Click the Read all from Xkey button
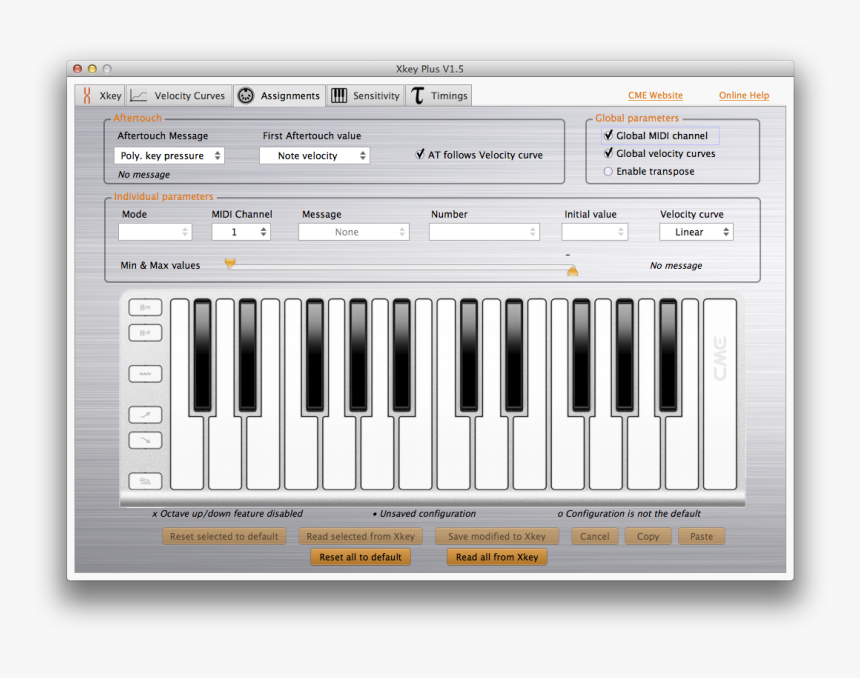 496,557
